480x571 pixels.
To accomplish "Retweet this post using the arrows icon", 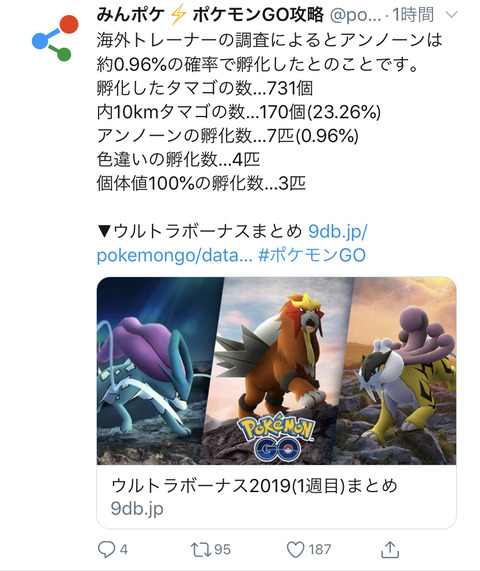I will (201, 550).
